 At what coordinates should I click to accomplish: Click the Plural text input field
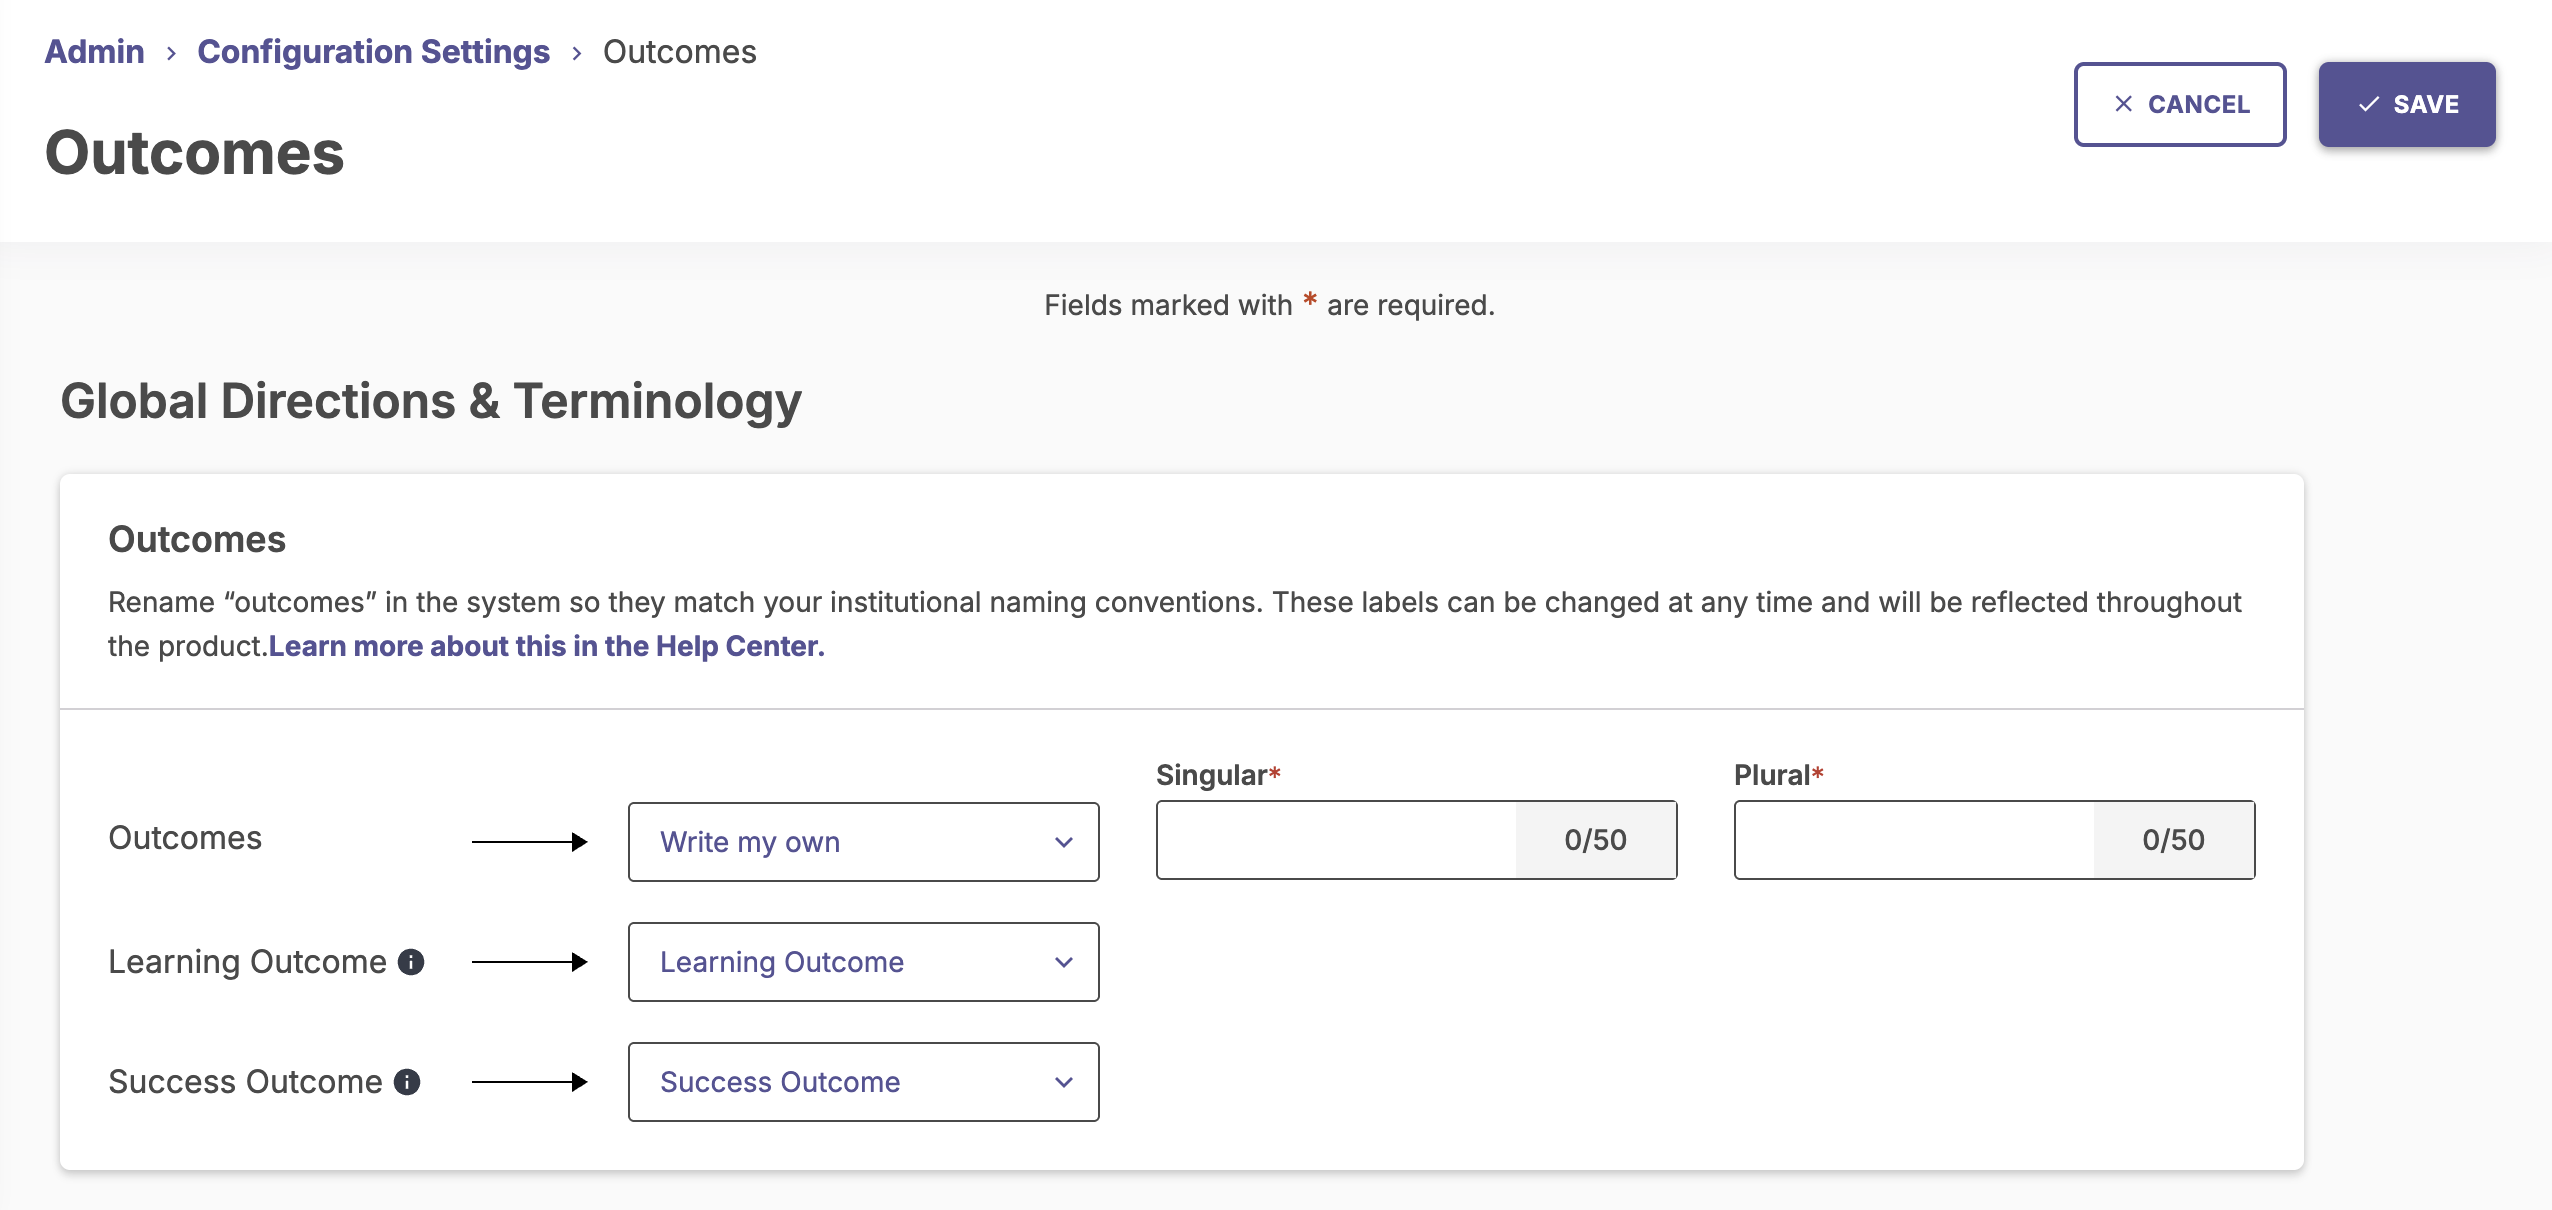coord(1914,840)
